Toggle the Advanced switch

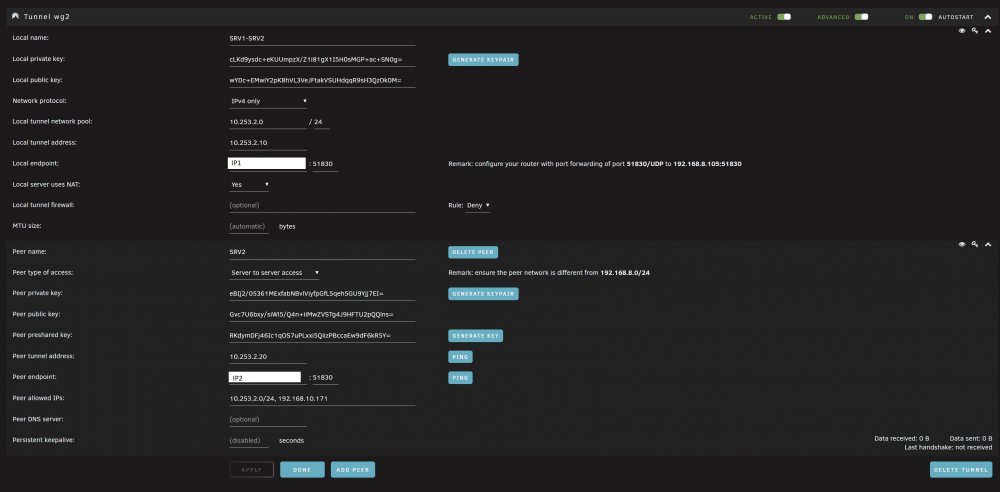tap(862, 17)
